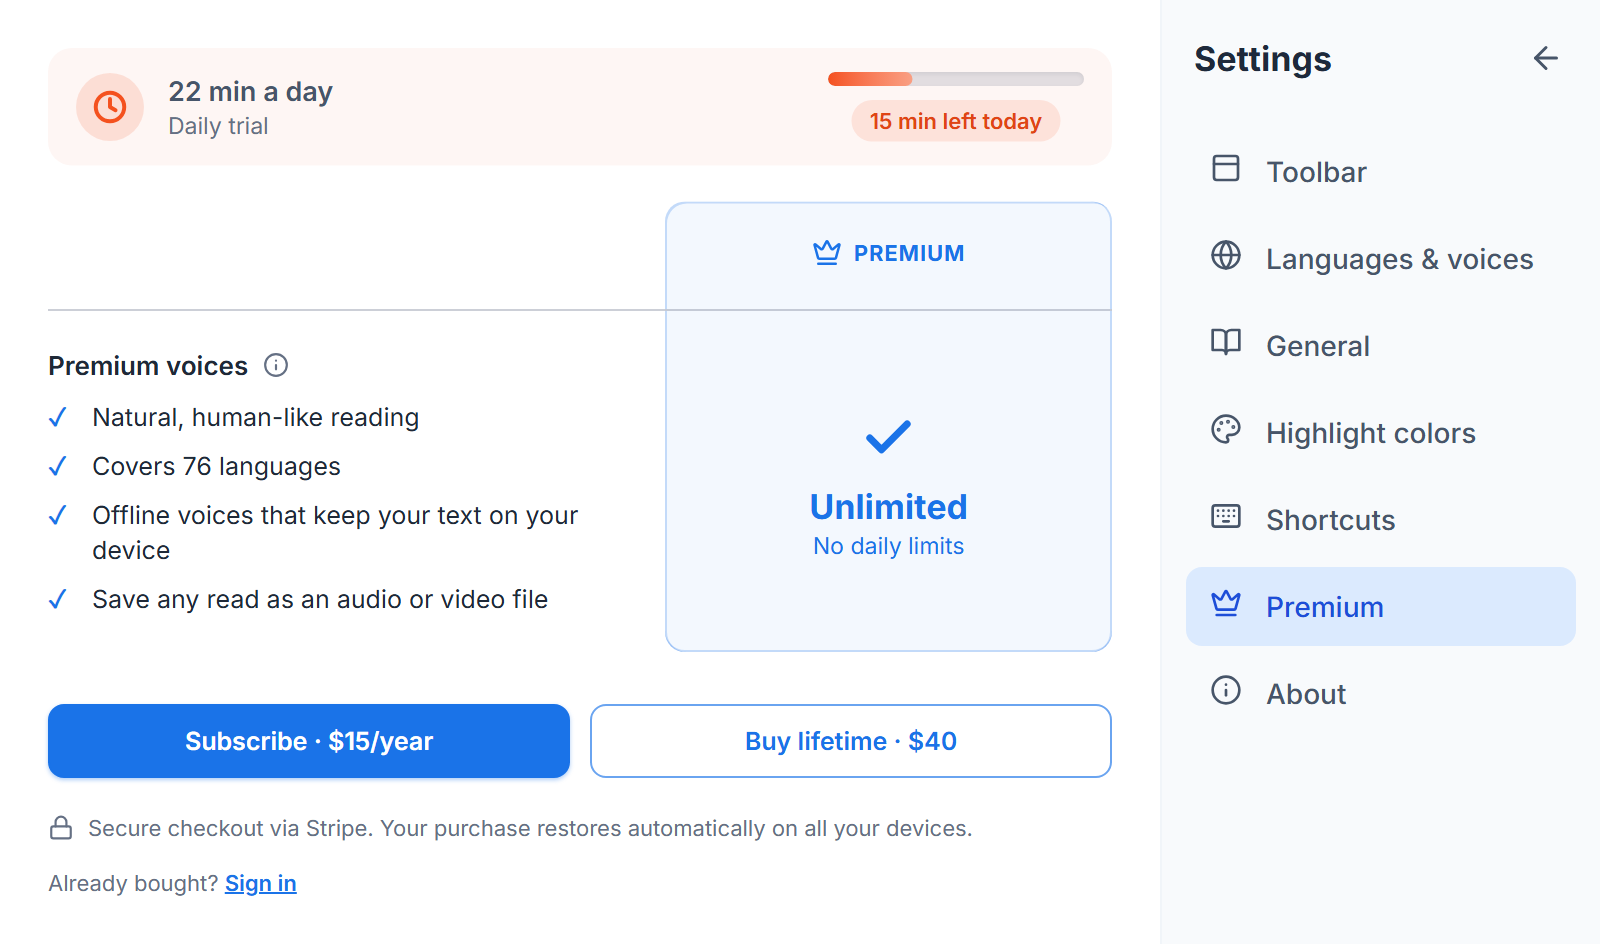
Task: Click the crown icon in Premium plan header
Action: [827, 253]
